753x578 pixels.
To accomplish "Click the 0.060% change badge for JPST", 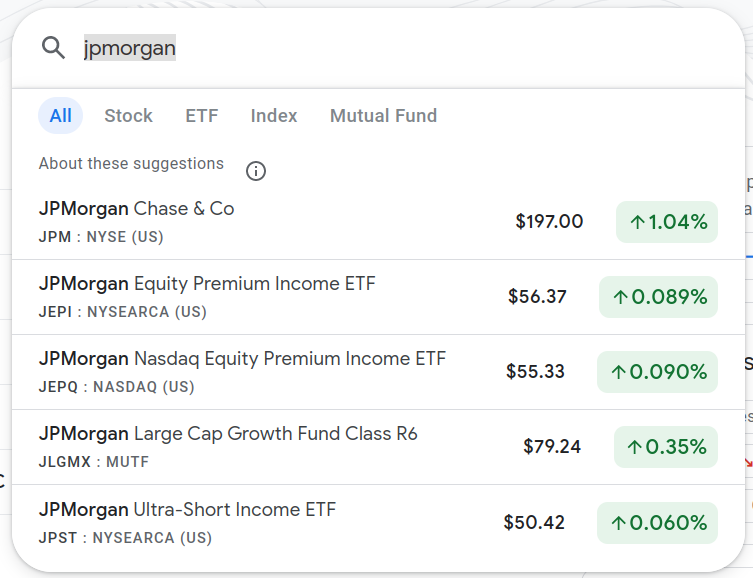I will coord(657,522).
